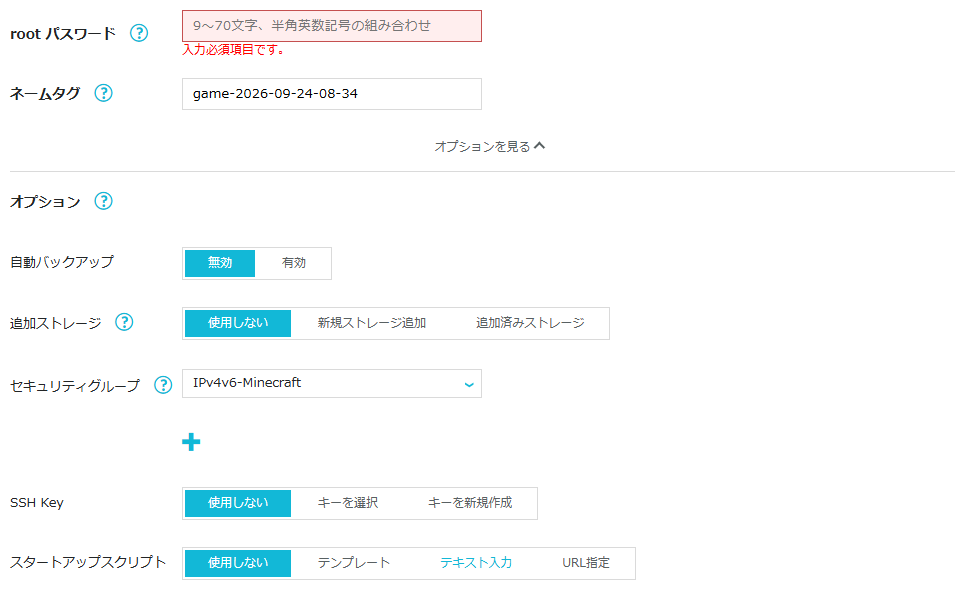Image resolution: width=960 pixels, height=590 pixels.
Task: Choose テンプレート for startup script
Action: tap(353, 563)
